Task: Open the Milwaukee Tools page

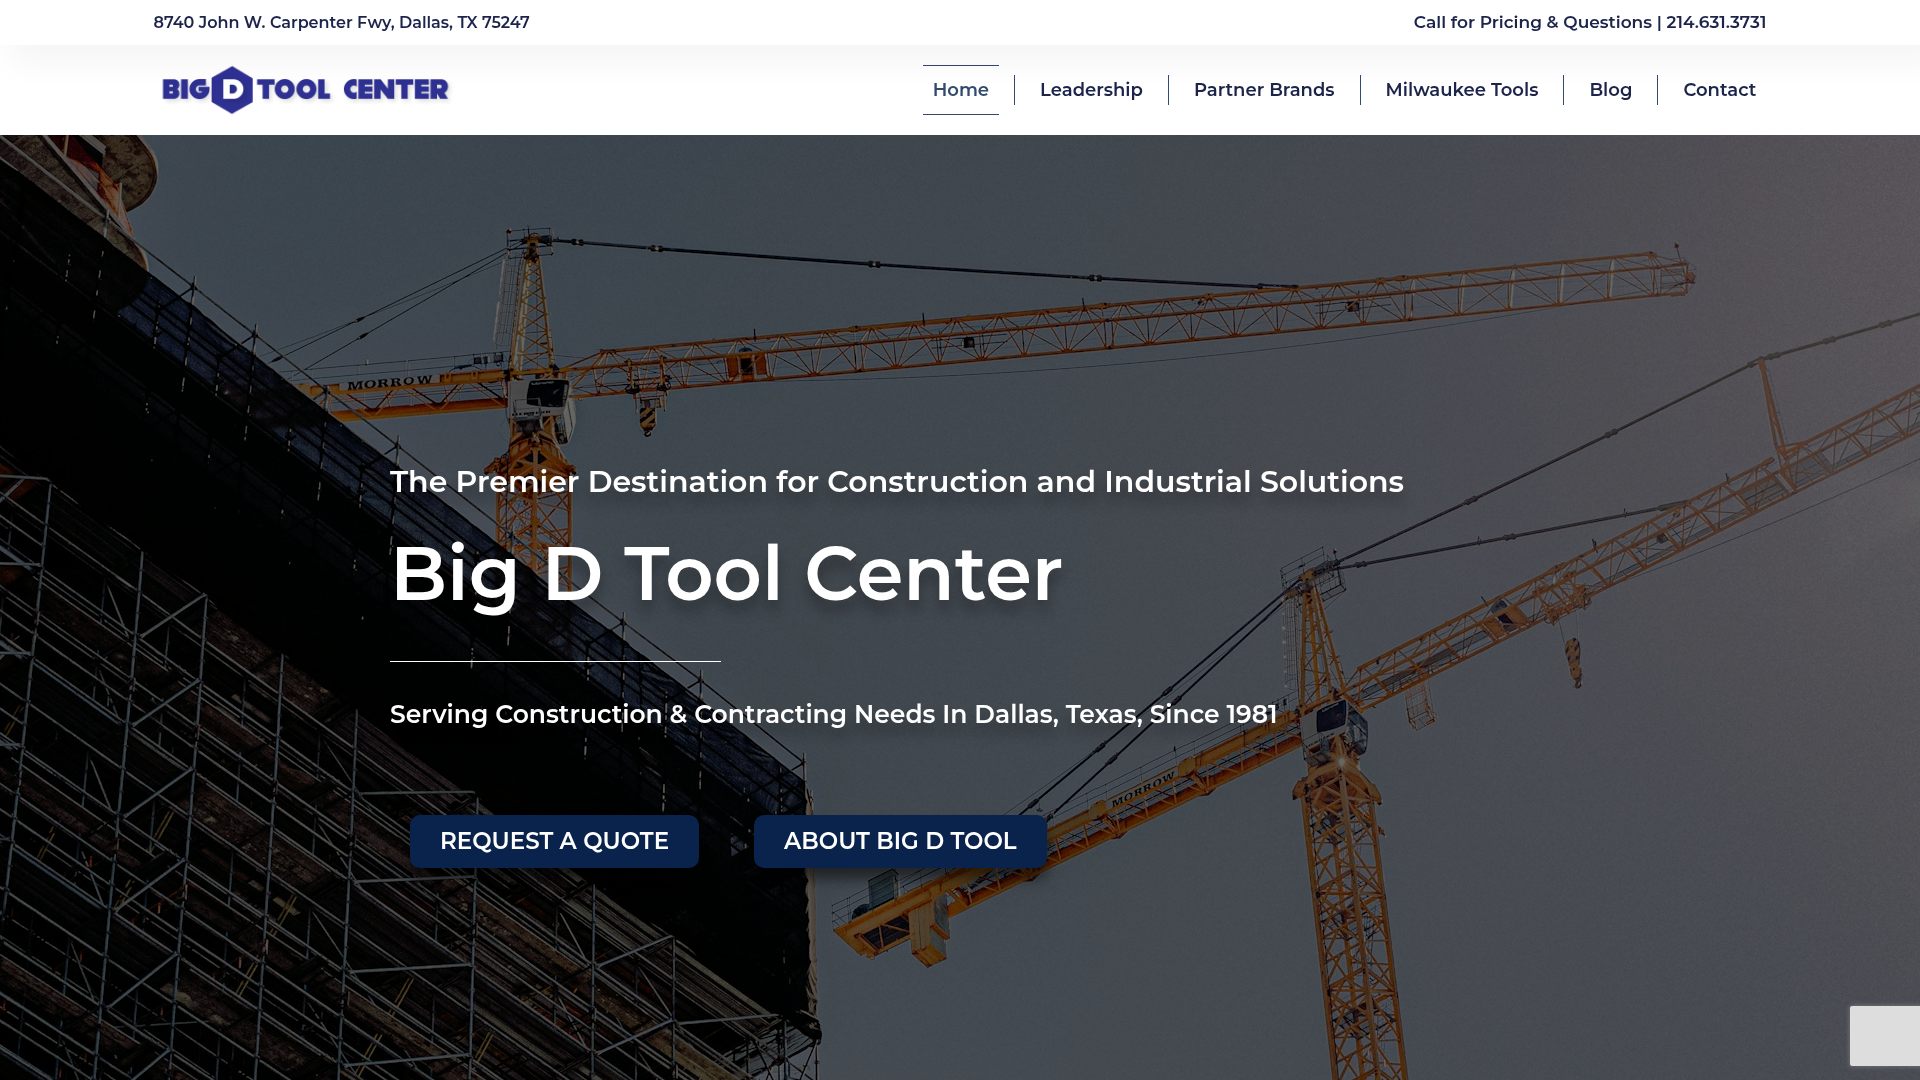Action: click(1461, 89)
